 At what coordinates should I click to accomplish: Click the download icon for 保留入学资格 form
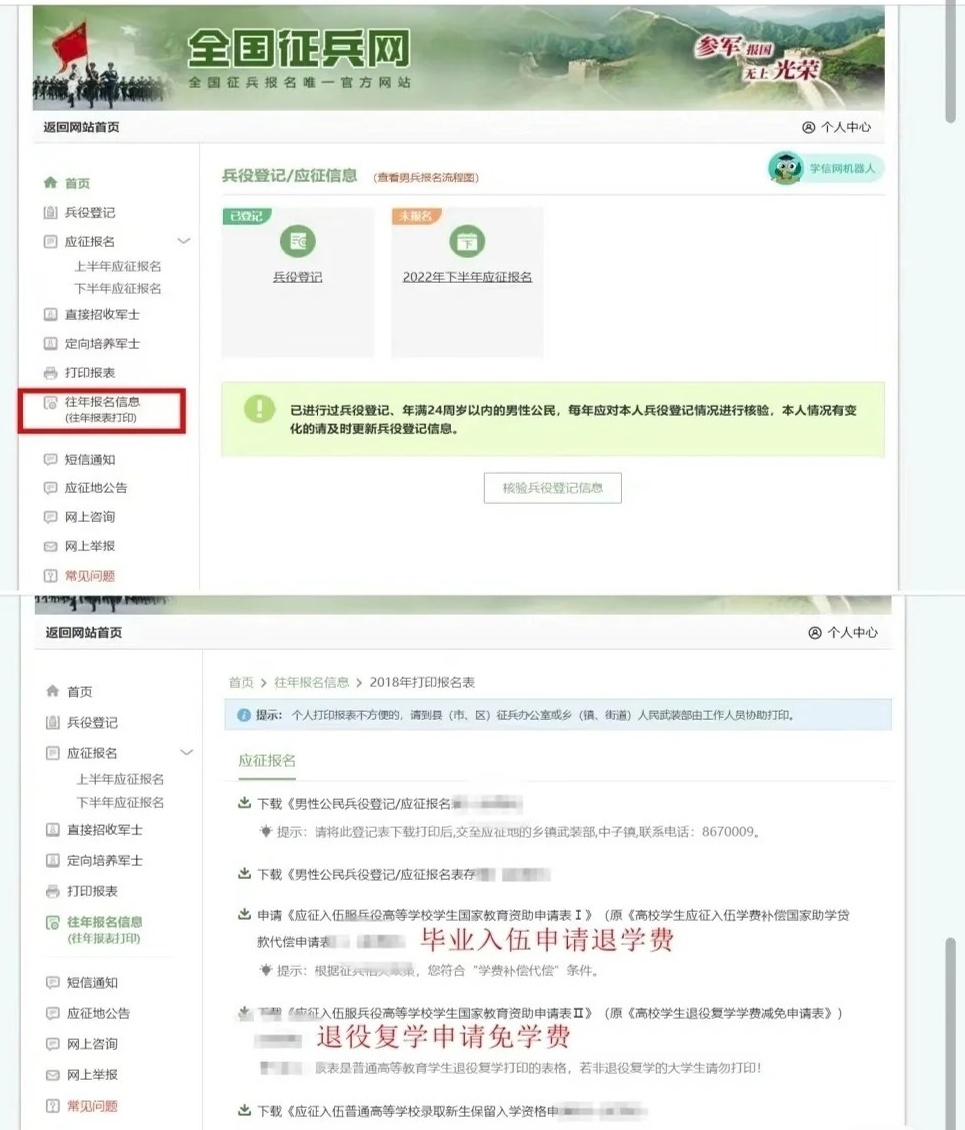click(244, 1111)
